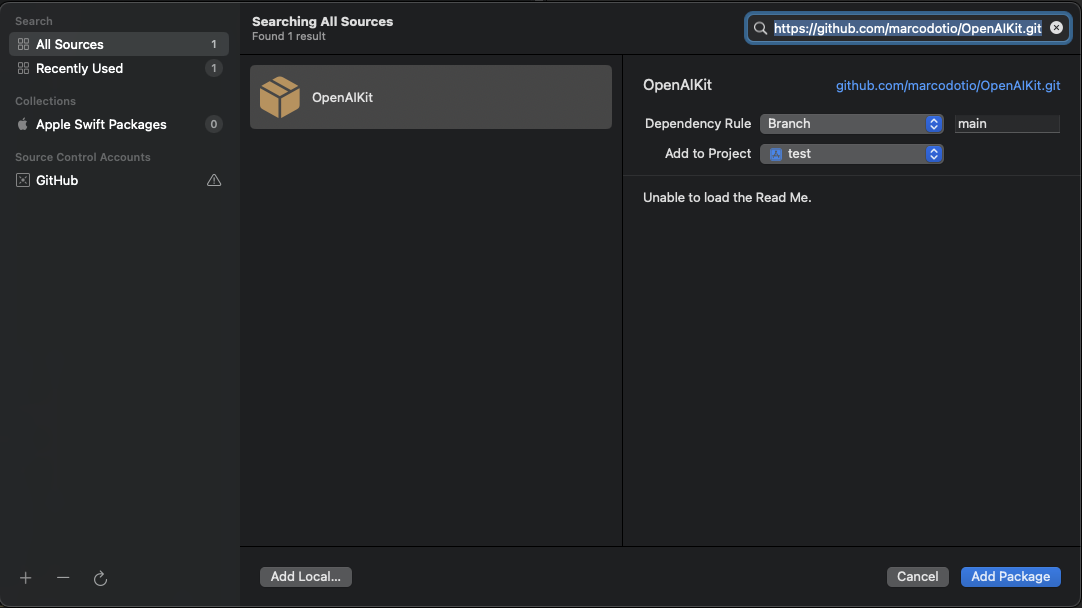This screenshot has width=1082, height=608.
Task: Remove selected source with minus icon
Action: (x=63, y=578)
